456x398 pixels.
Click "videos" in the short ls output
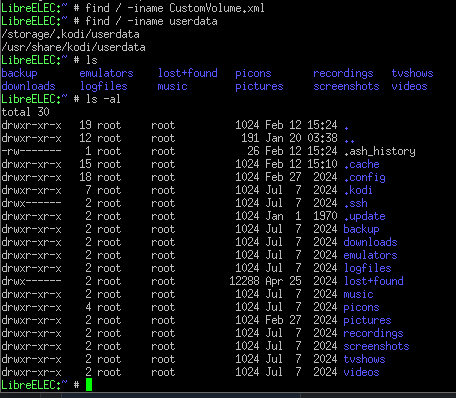coord(409,86)
